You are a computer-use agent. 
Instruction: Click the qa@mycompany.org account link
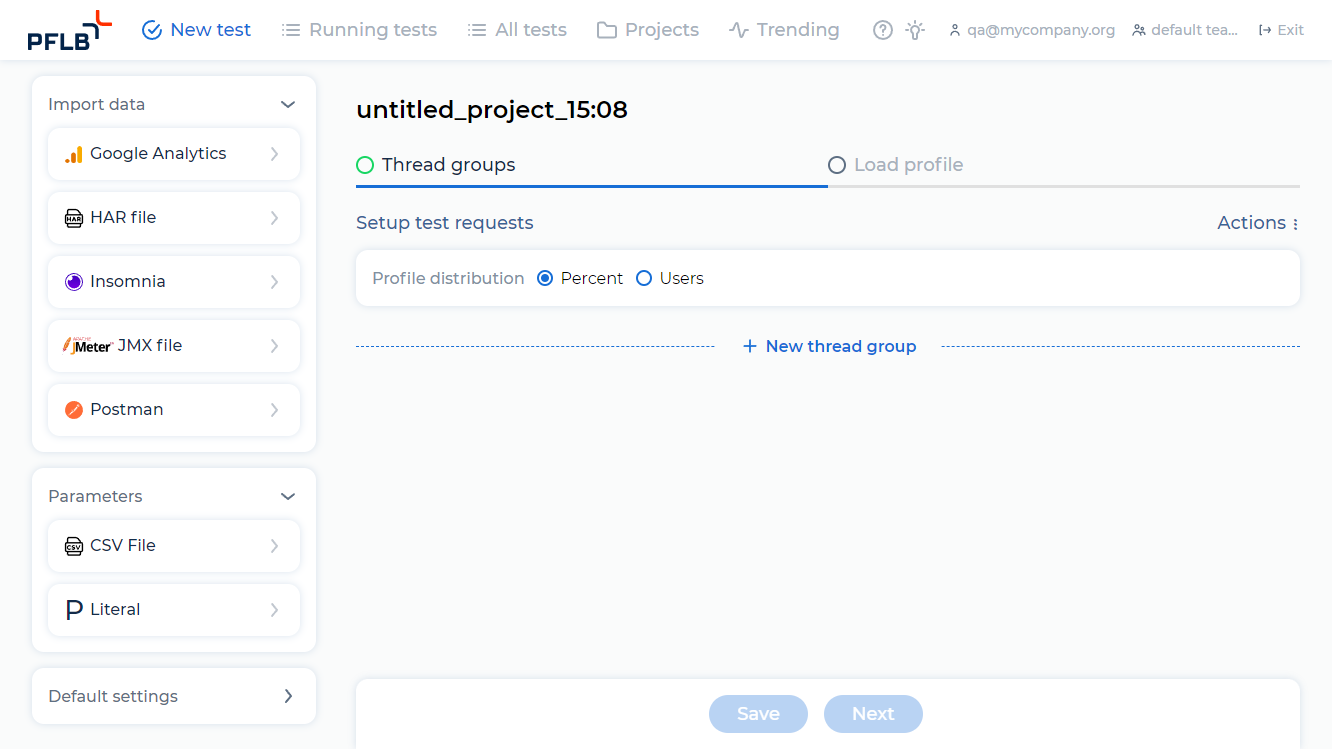coord(1032,30)
